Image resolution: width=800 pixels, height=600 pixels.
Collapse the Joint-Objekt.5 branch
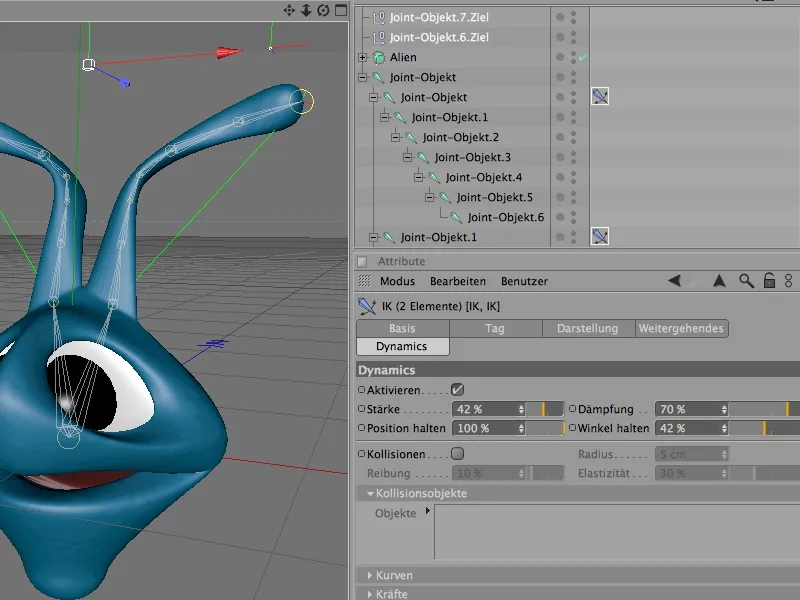coord(430,197)
